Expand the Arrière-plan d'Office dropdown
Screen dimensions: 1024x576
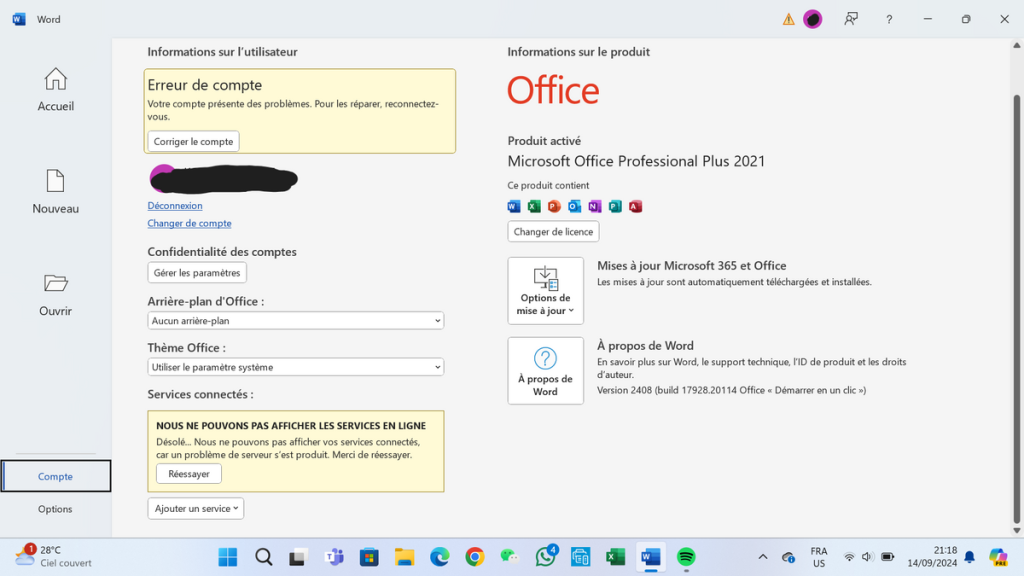tap(295, 321)
